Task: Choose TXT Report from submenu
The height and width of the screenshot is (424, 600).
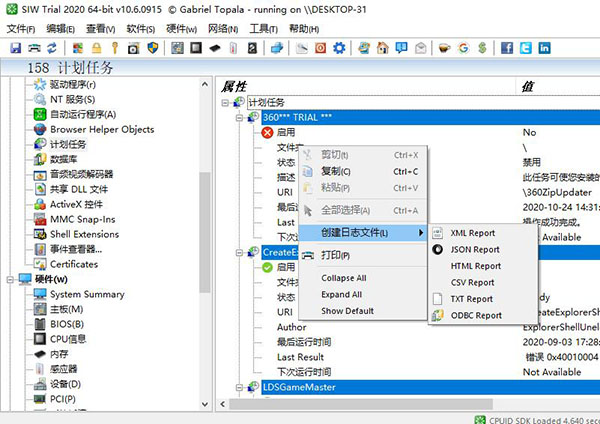Action: click(x=483, y=298)
